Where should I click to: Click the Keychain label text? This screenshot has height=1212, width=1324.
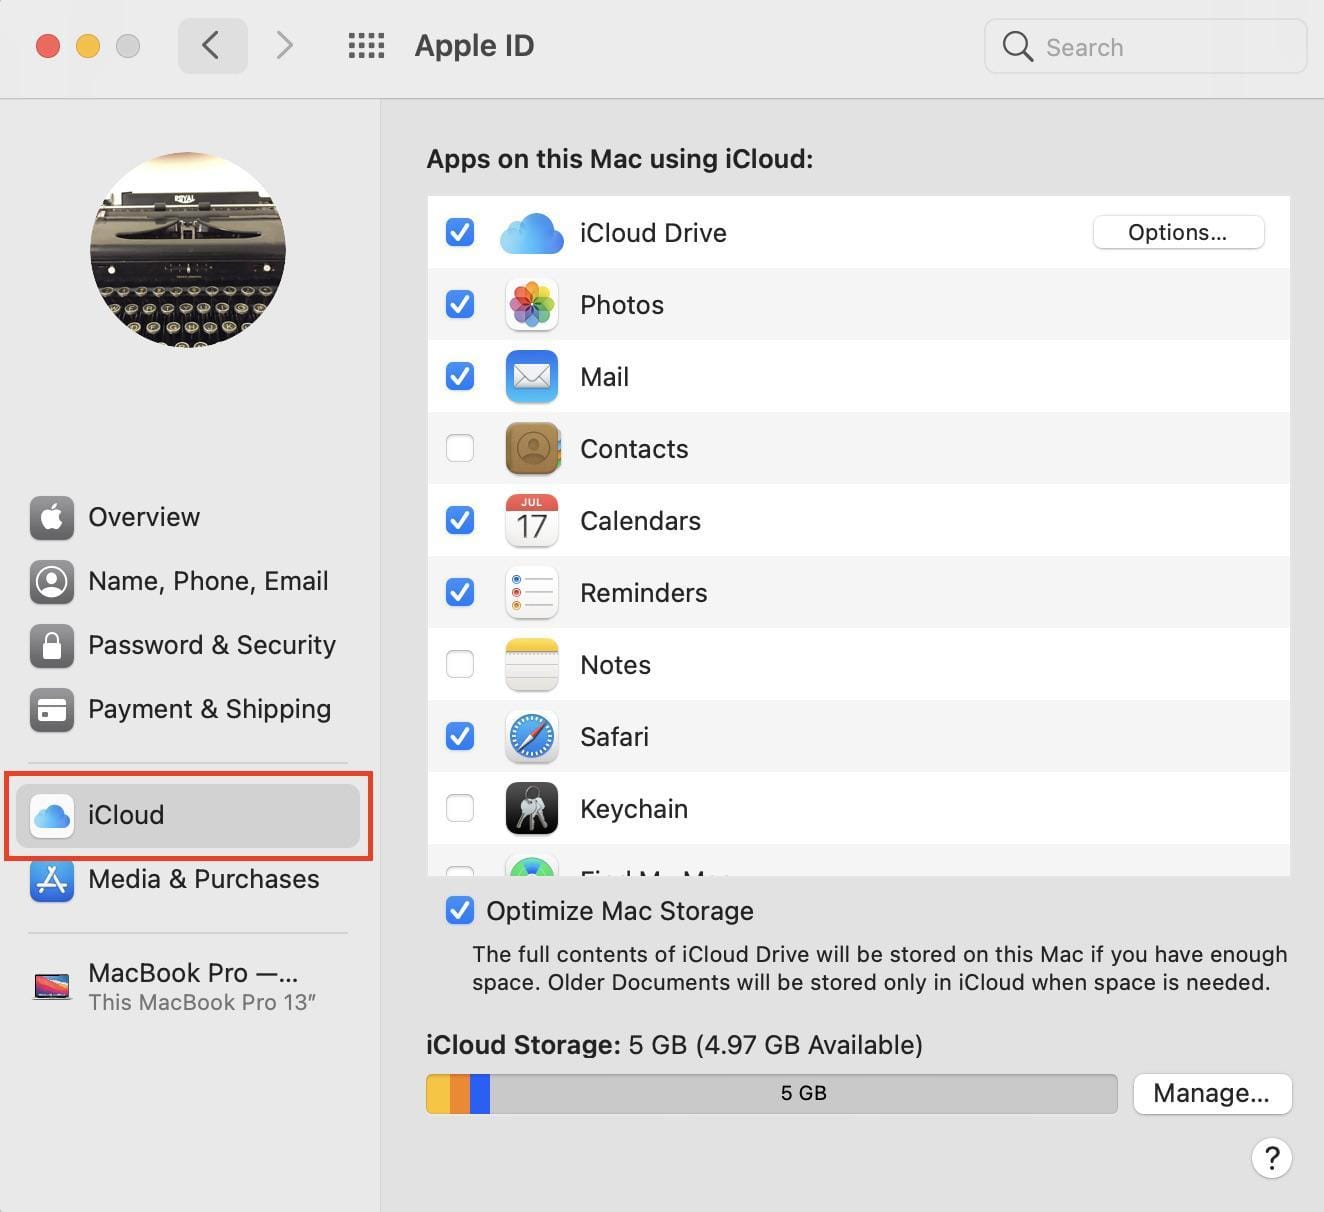click(634, 809)
